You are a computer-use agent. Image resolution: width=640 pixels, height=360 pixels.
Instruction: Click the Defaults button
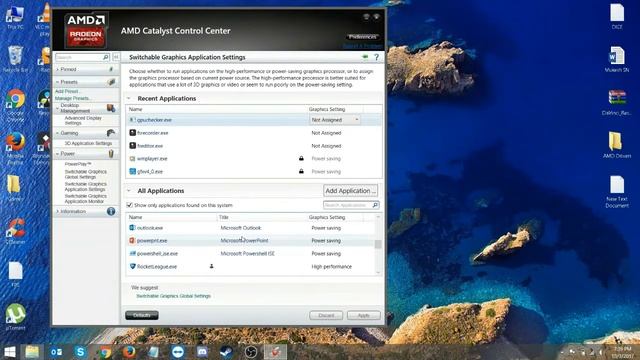coord(142,315)
